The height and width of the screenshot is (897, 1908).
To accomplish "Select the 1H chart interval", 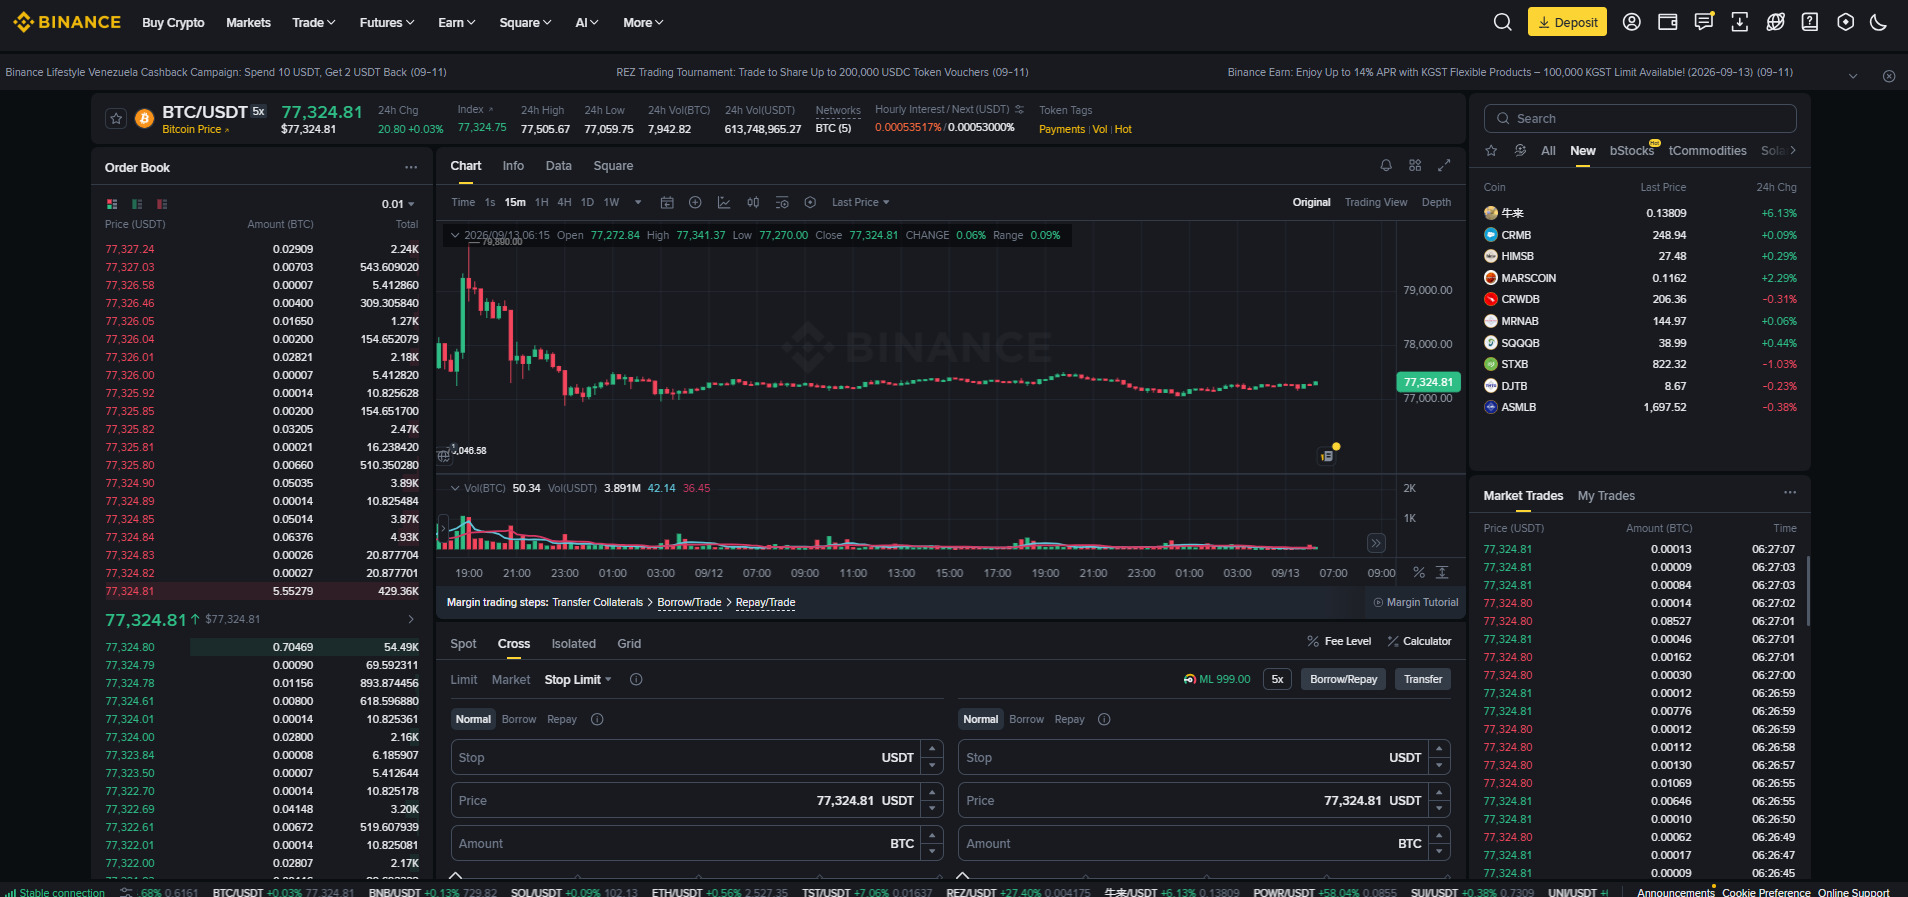I will point(541,202).
